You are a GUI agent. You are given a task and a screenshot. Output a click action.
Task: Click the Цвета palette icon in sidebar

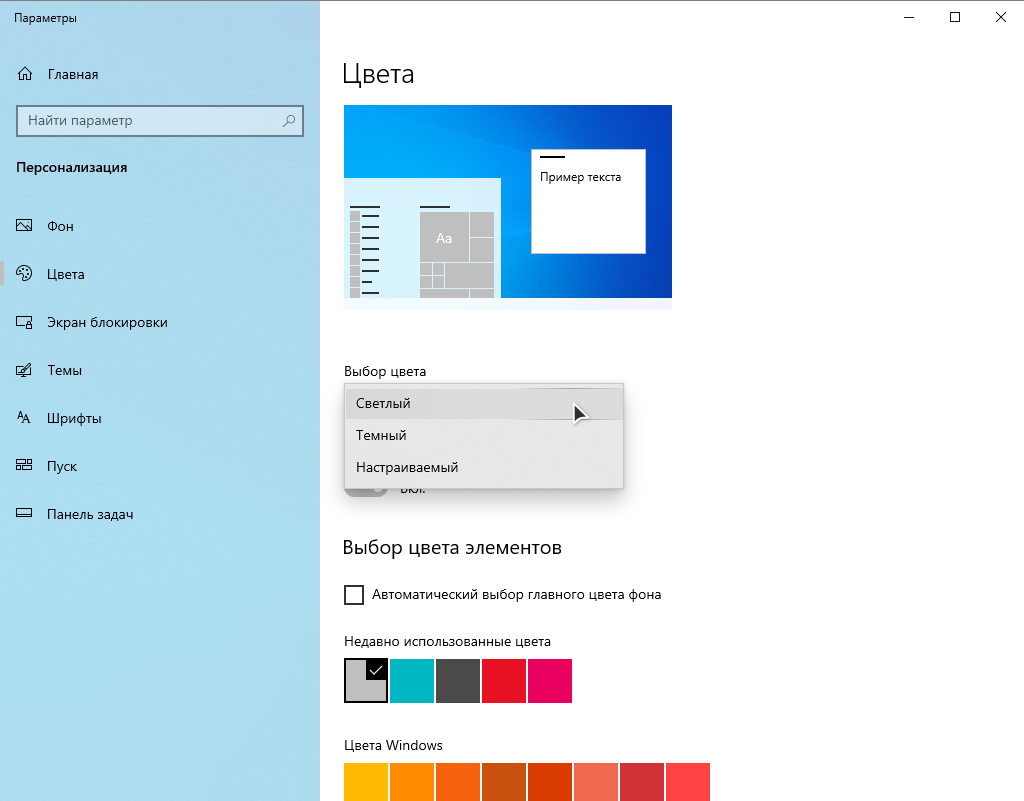tap(26, 275)
